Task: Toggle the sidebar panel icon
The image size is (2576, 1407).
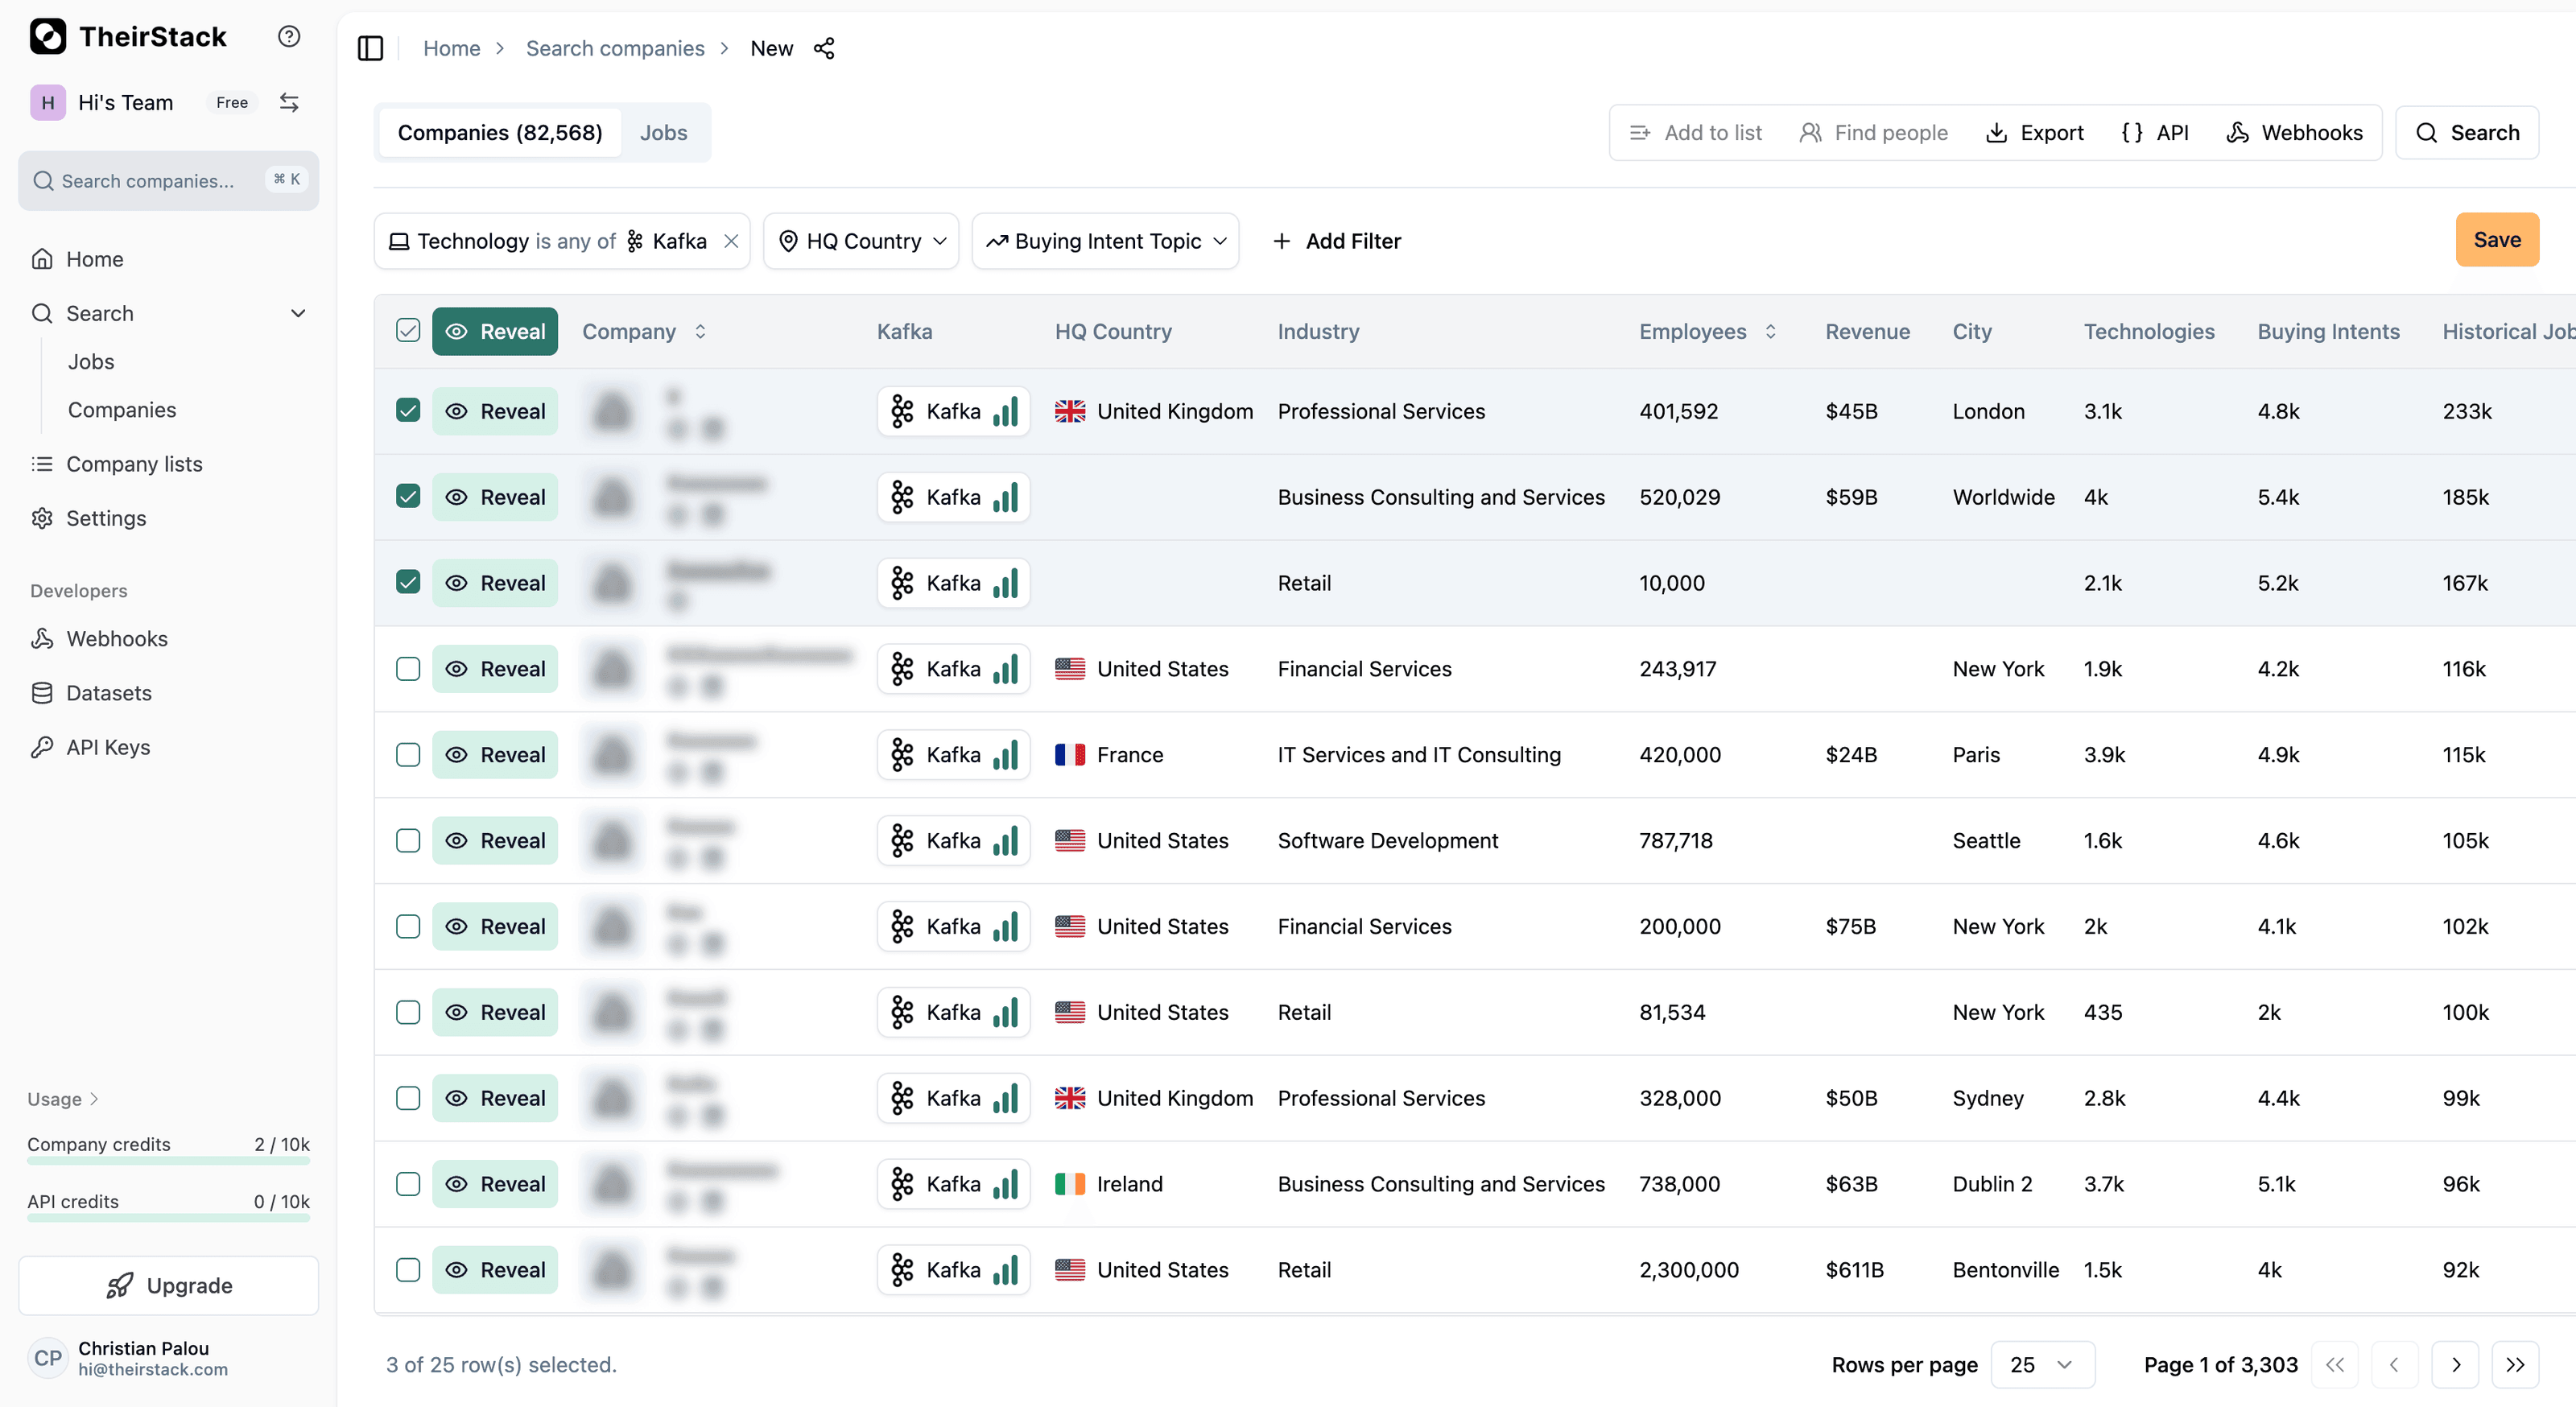Action: pos(370,48)
